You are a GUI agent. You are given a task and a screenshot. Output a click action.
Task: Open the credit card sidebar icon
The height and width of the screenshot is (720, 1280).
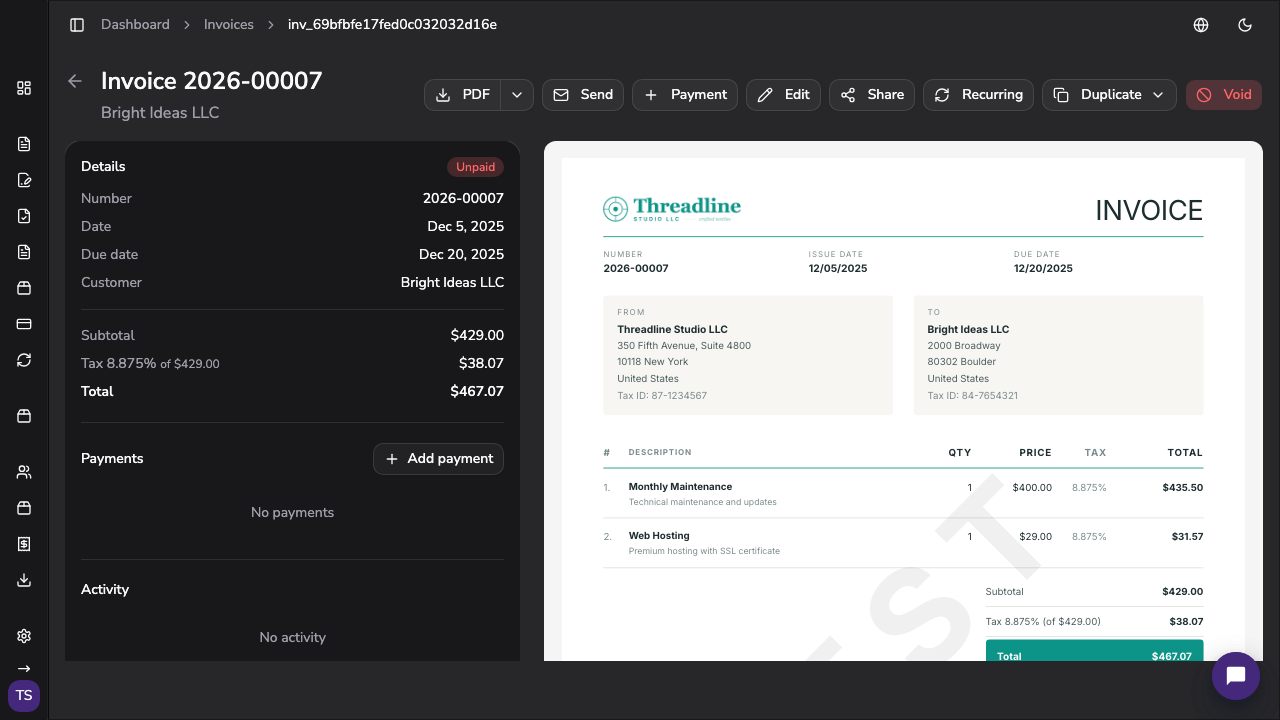click(x=24, y=324)
